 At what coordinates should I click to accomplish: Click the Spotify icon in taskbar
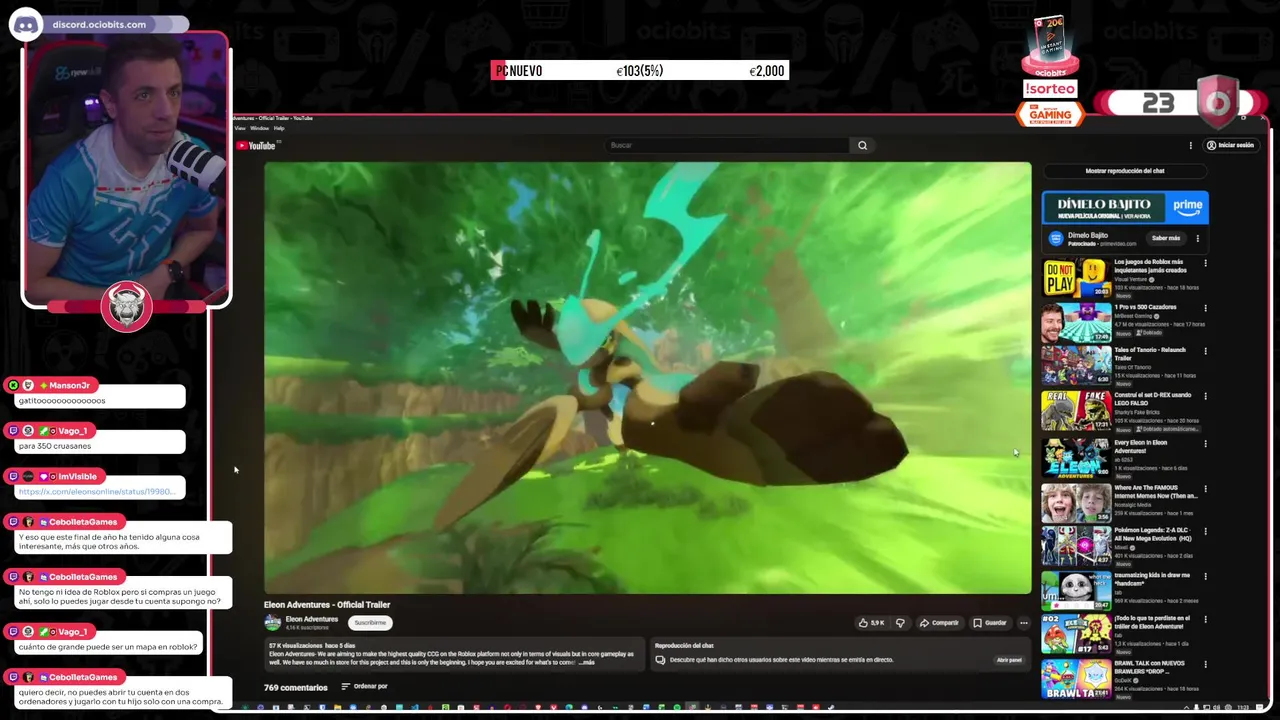point(676,708)
